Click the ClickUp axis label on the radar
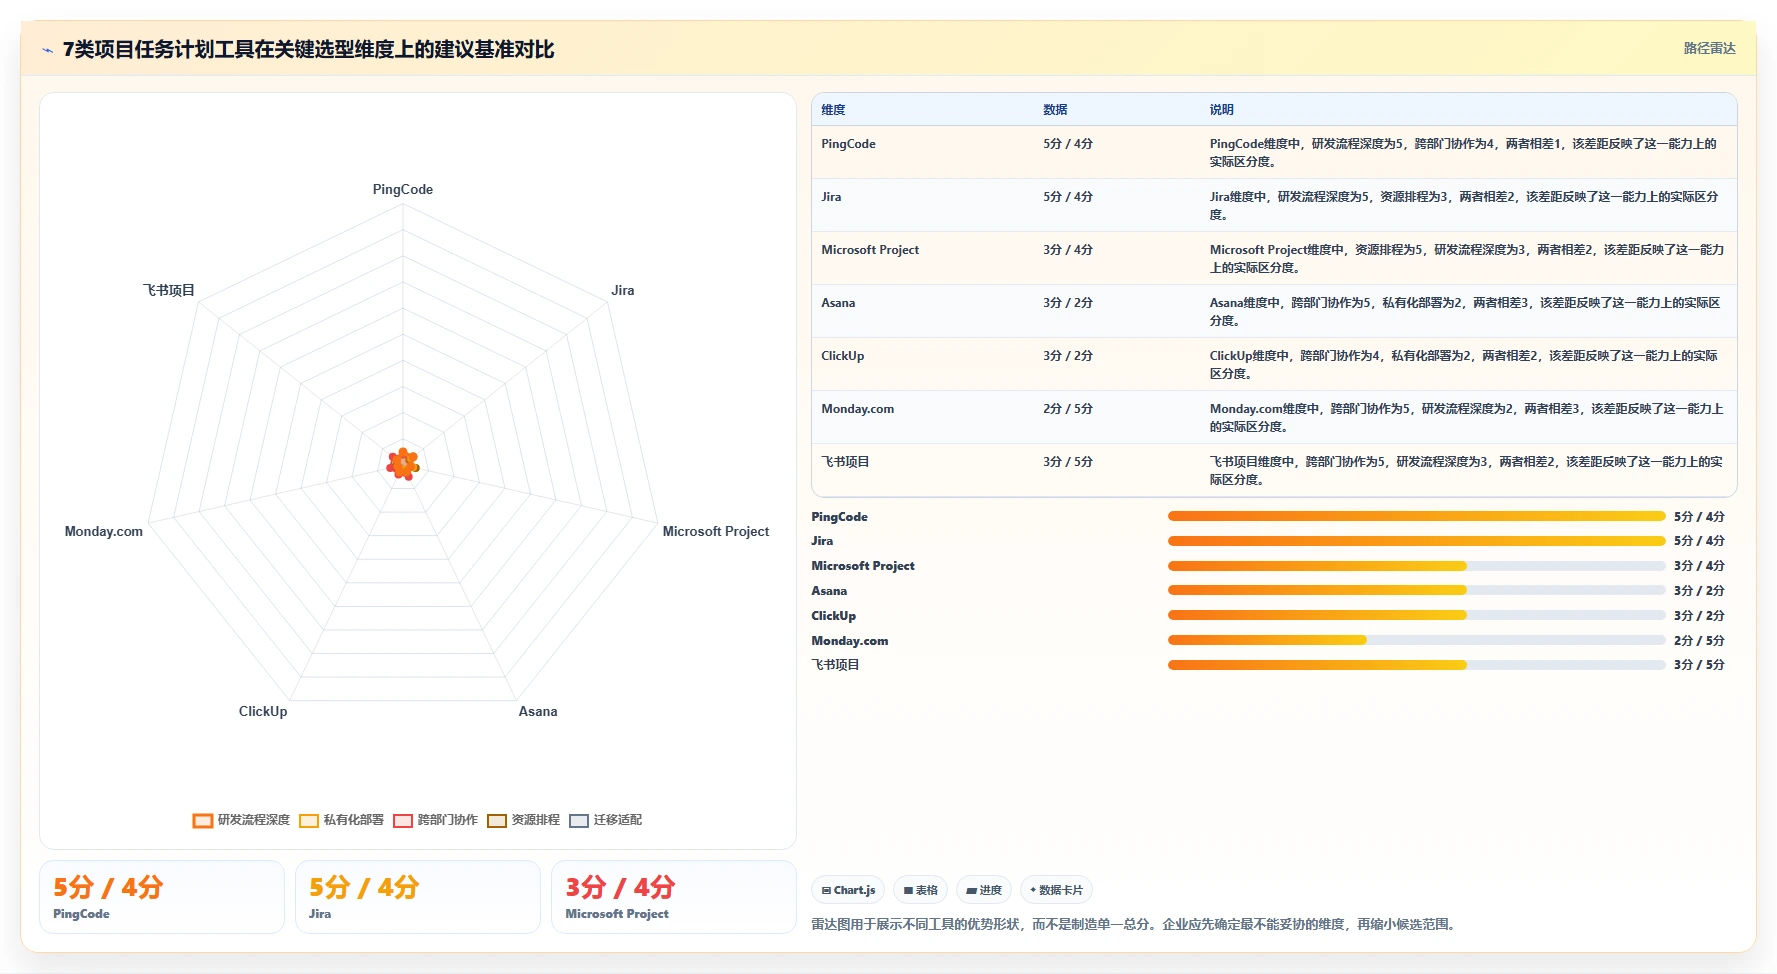 click(263, 711)
